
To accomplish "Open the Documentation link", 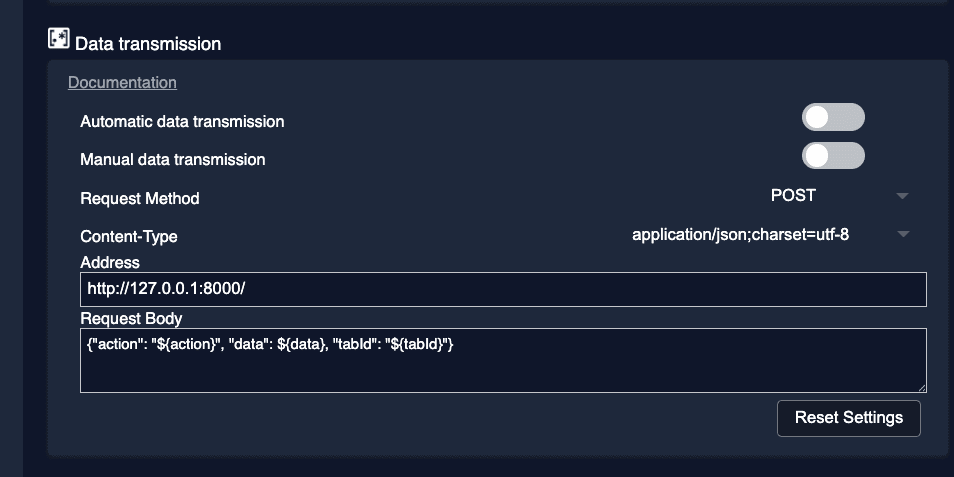I will (122, 83).
